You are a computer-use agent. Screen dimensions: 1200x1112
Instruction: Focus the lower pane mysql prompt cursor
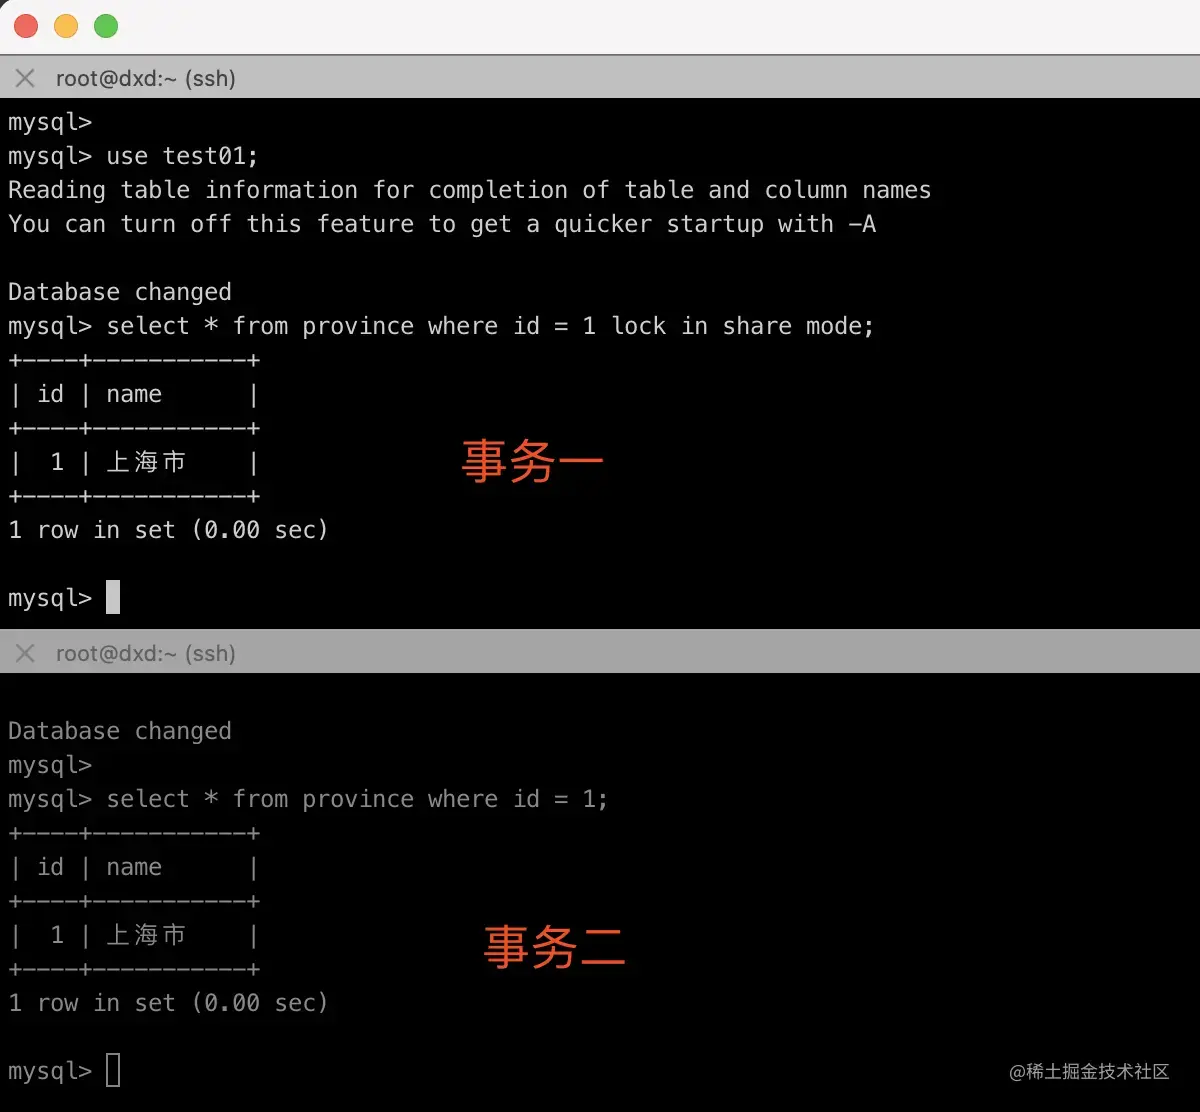[113, 1070]
